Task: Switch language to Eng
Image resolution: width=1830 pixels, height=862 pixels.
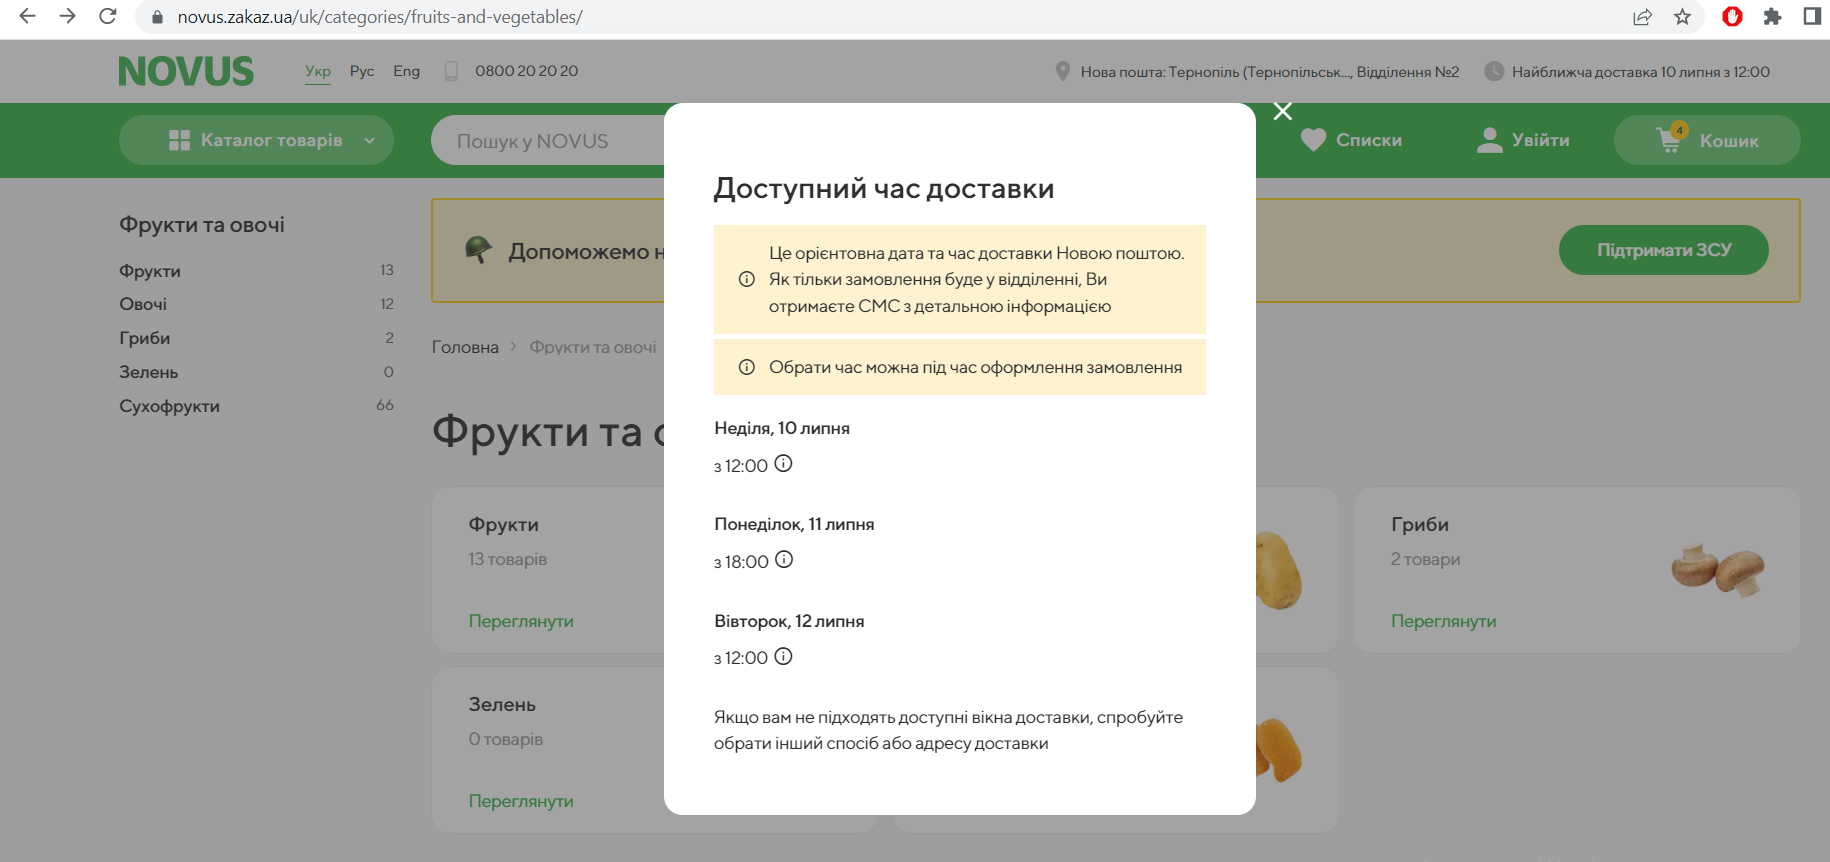Action: (x=406, y=71)
